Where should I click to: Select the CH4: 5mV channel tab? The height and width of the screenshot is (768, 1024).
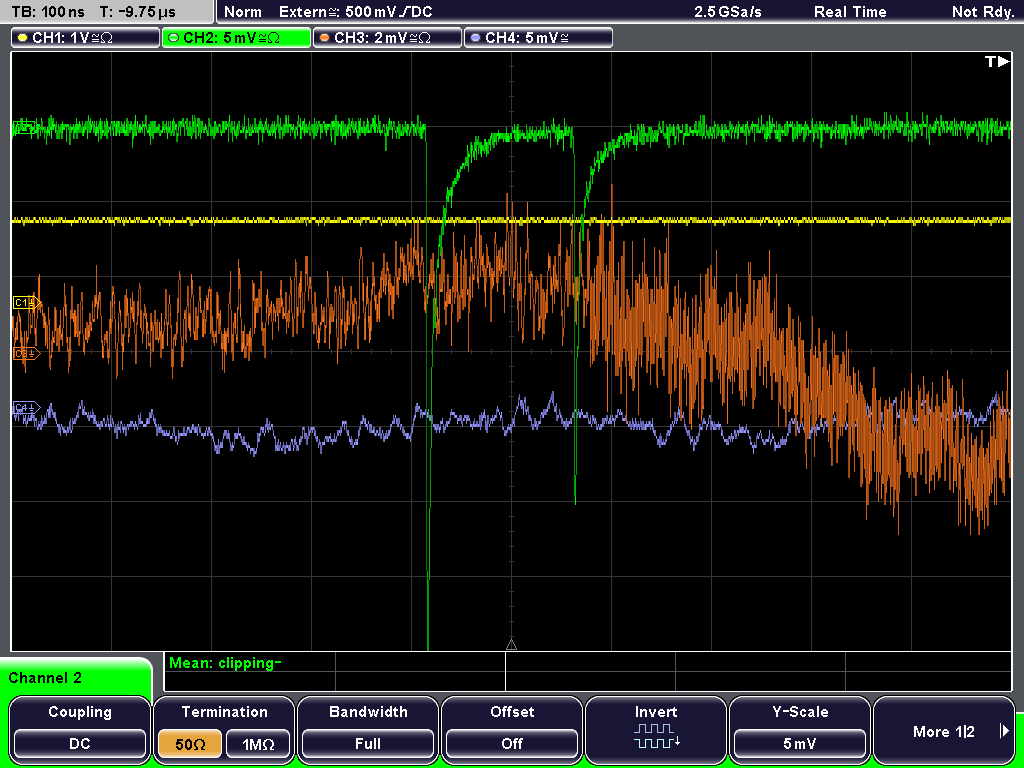[538, 38]
